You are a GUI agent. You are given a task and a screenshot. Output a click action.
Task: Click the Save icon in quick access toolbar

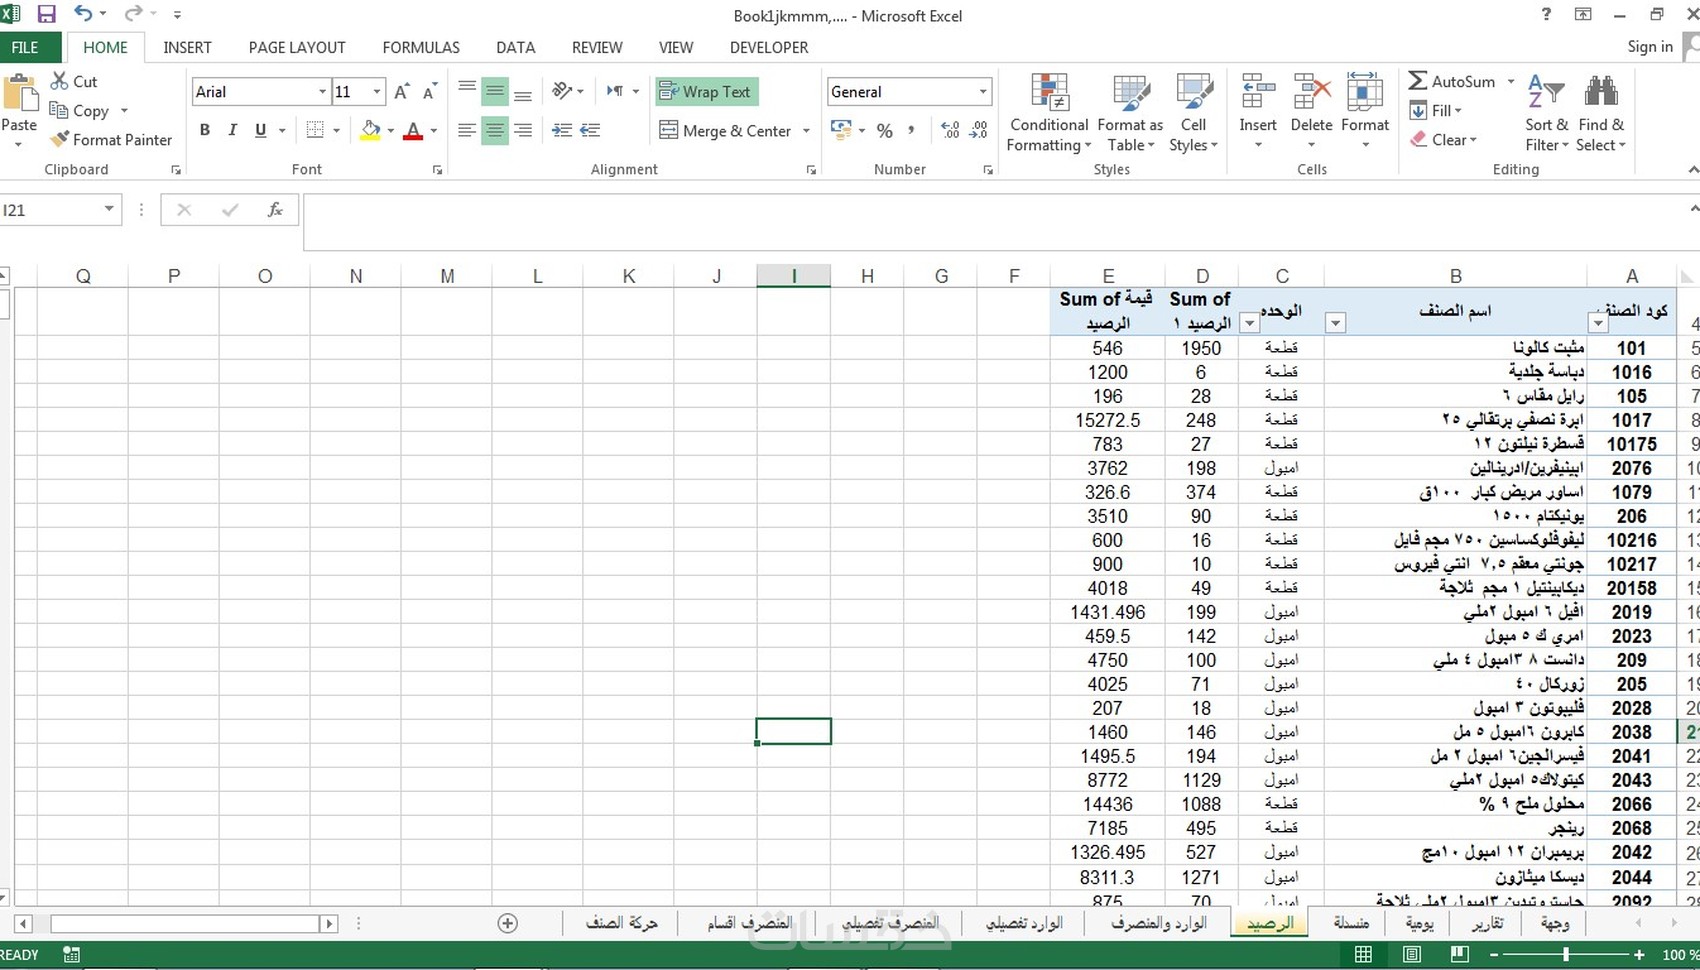coord(46,14)
